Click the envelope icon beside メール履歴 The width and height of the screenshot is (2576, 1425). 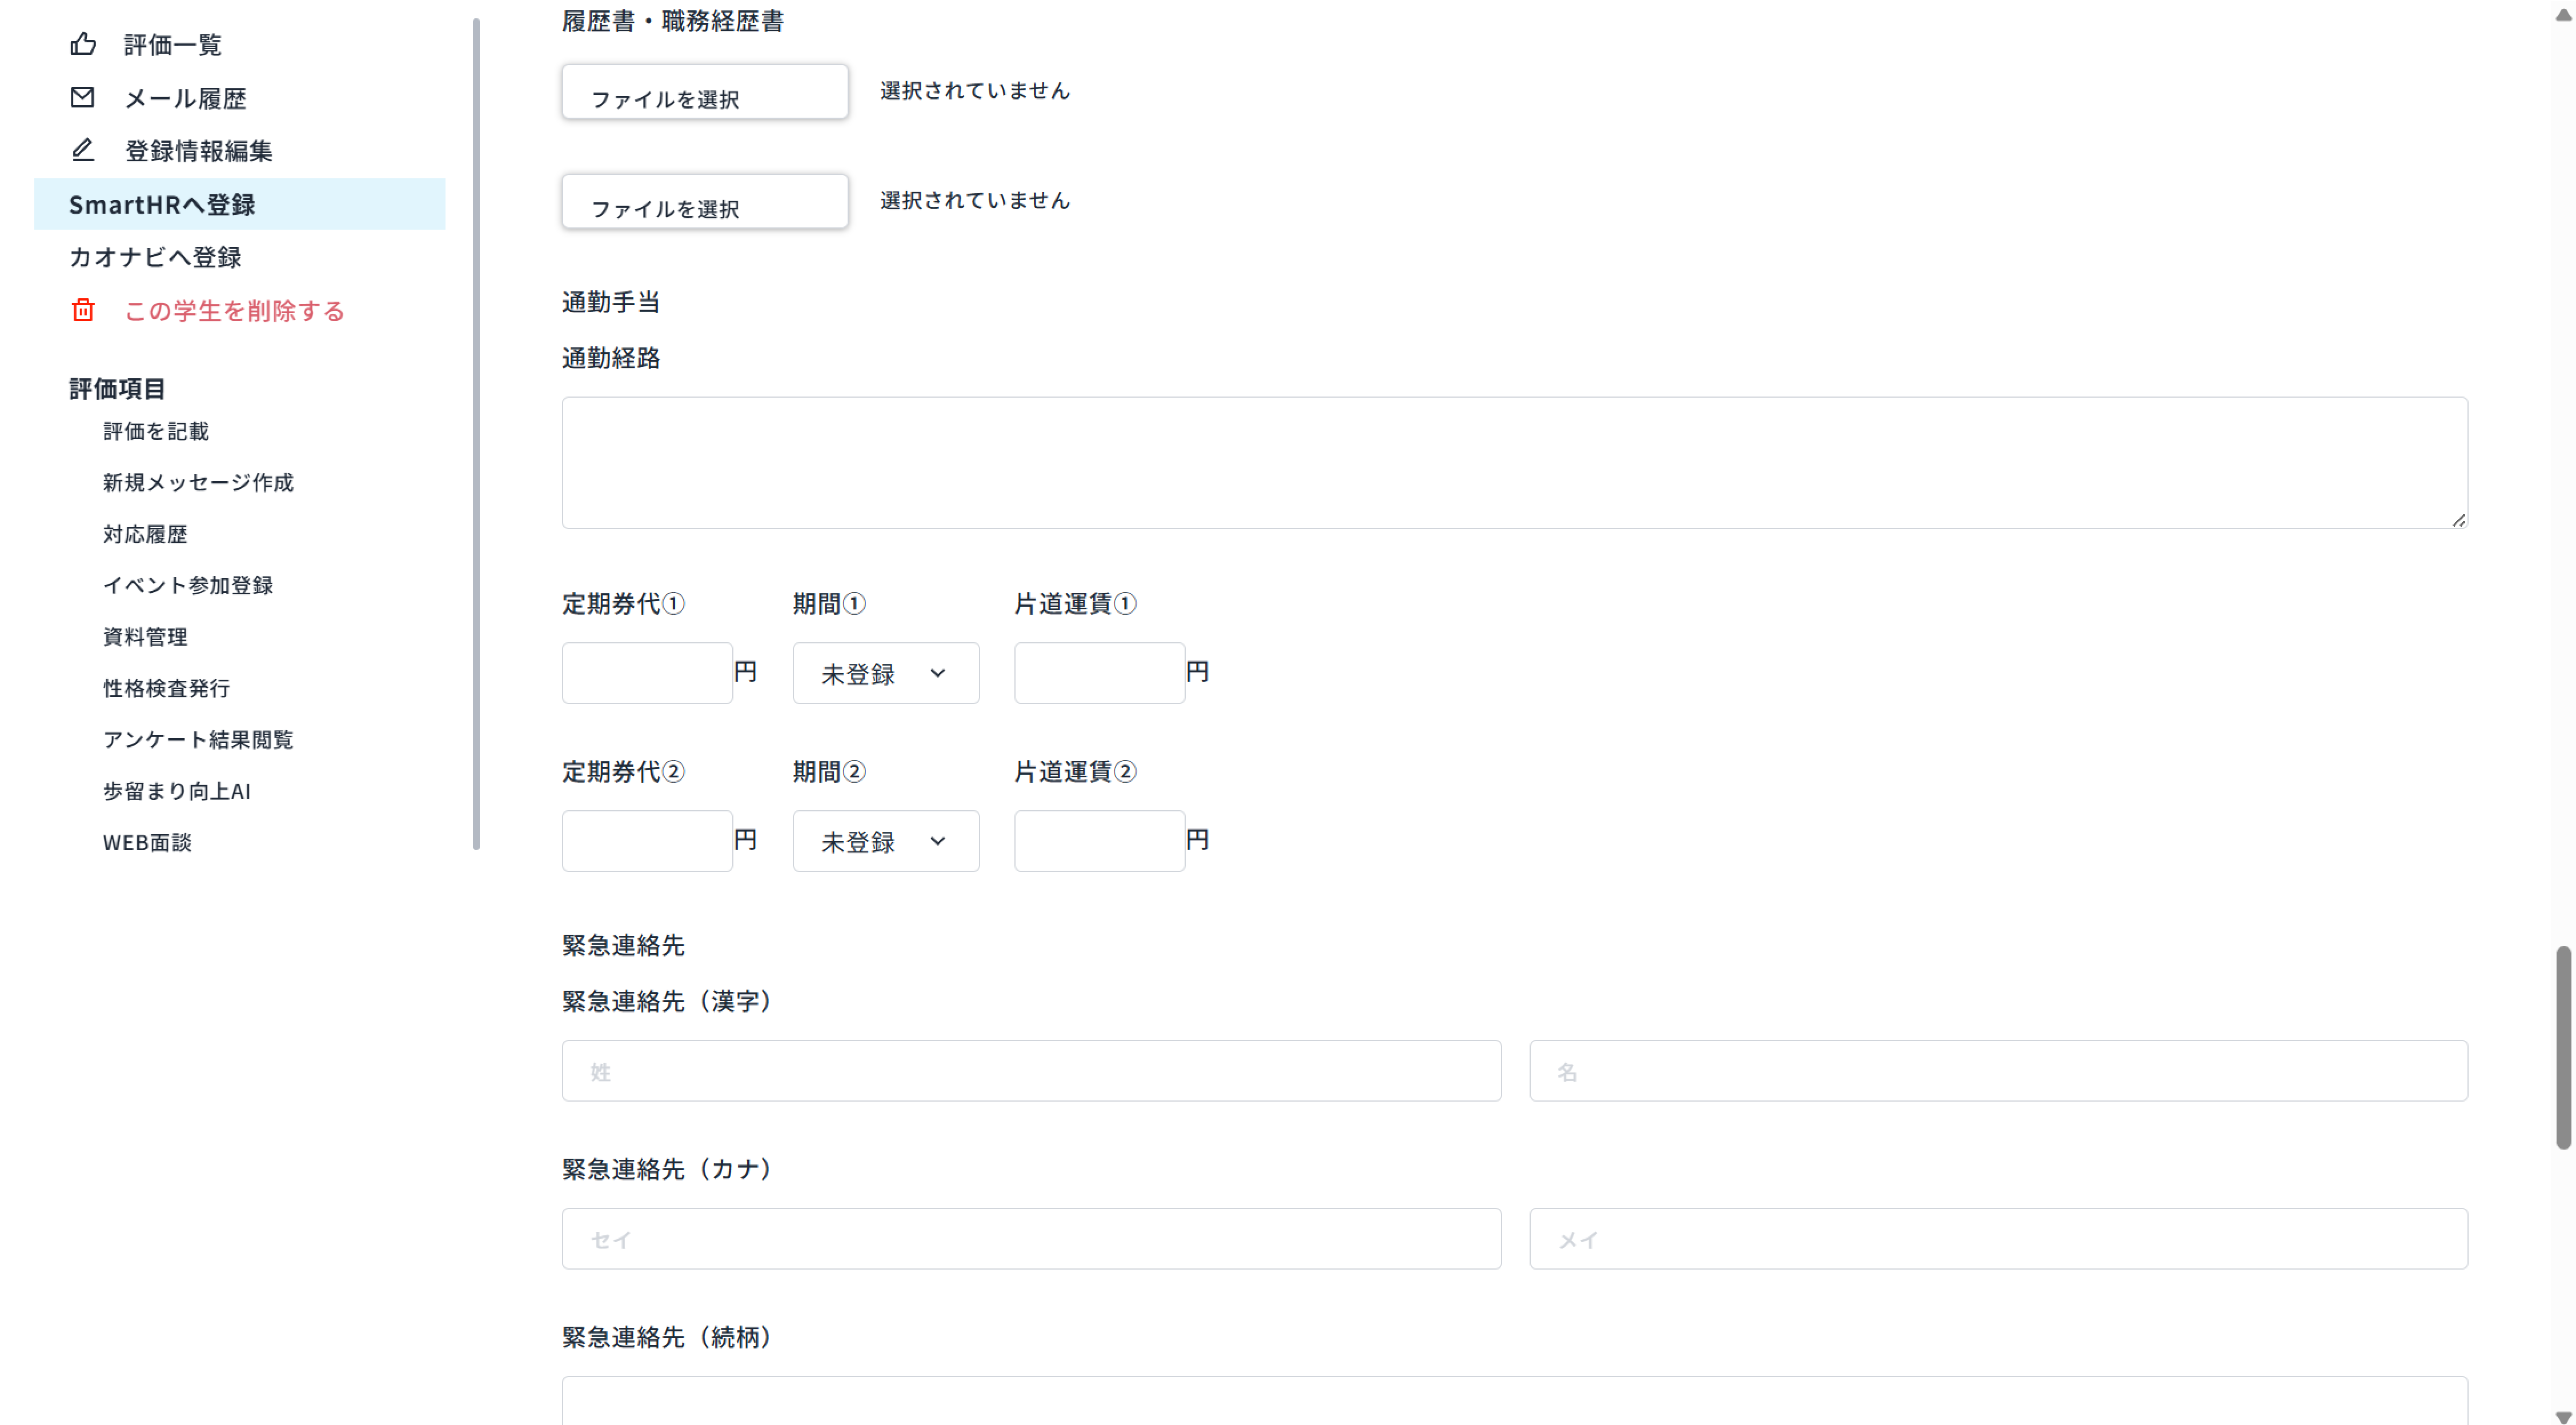click(x=83, y=97)
